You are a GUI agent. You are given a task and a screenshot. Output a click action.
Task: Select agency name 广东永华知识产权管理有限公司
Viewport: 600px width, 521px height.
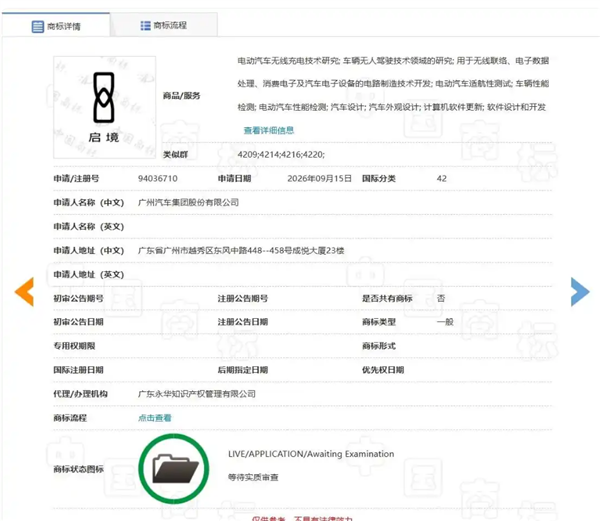point(197,394)
